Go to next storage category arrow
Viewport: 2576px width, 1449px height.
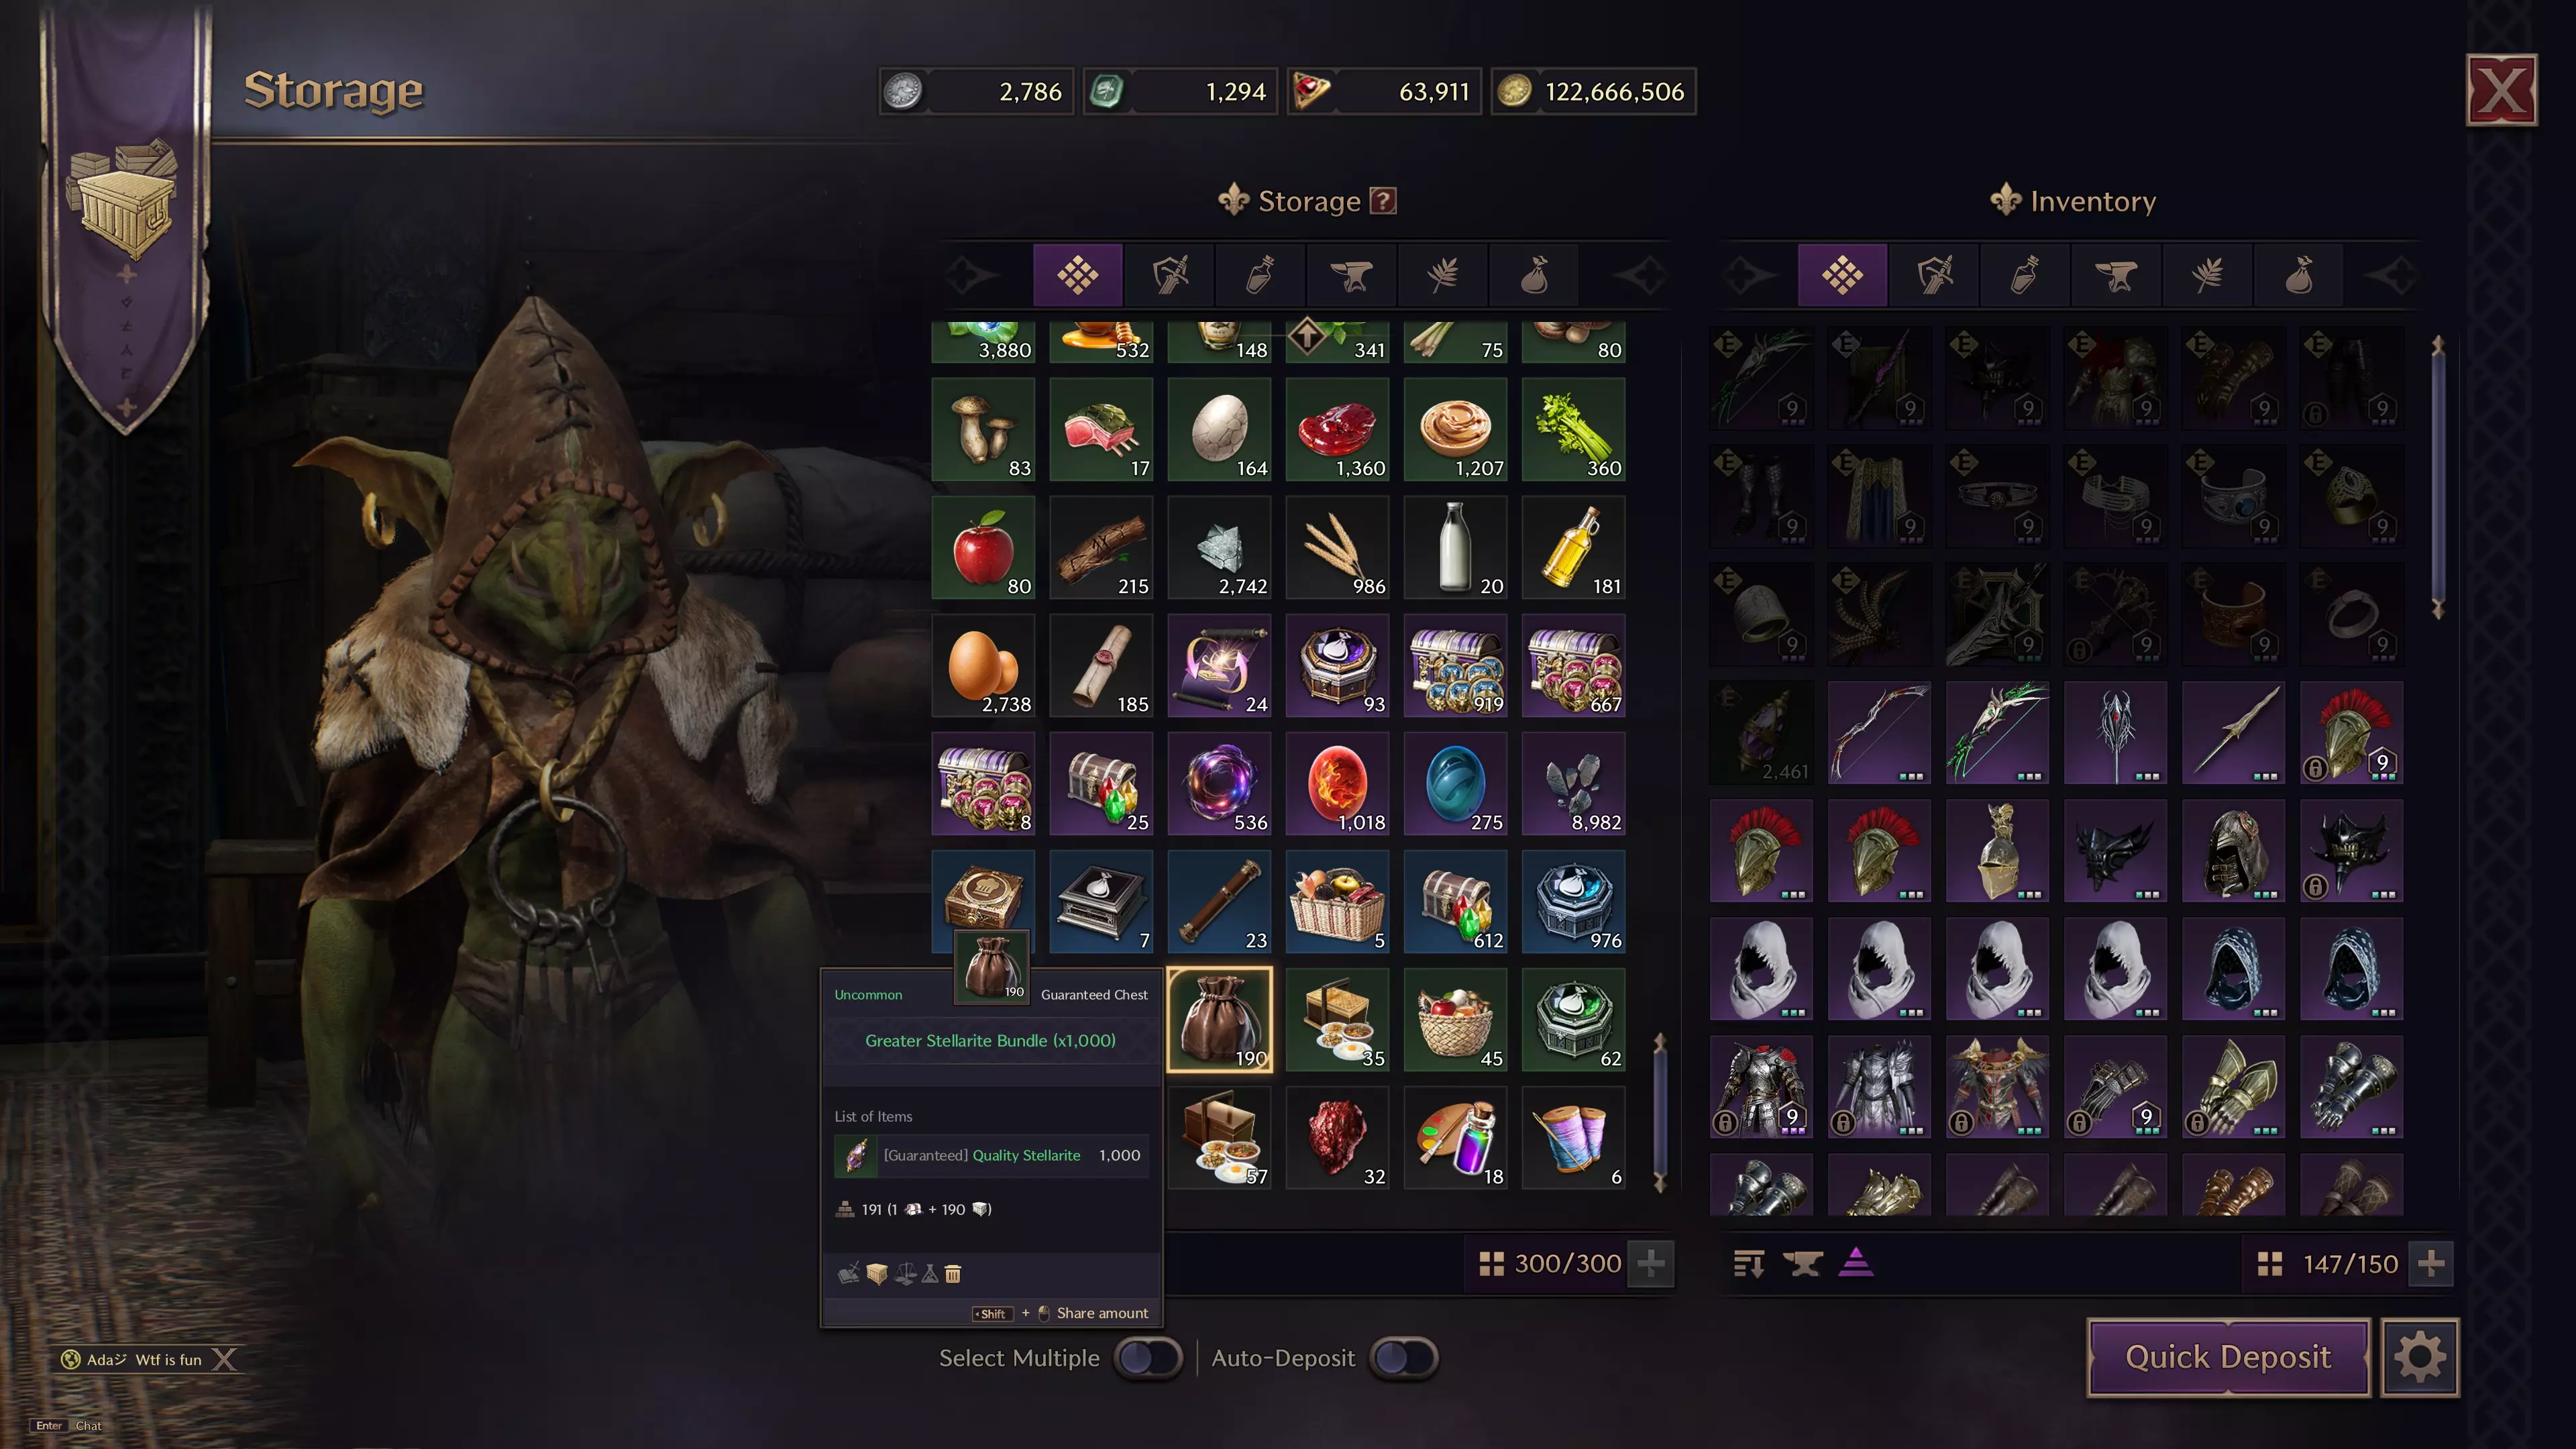[1641, 275]
